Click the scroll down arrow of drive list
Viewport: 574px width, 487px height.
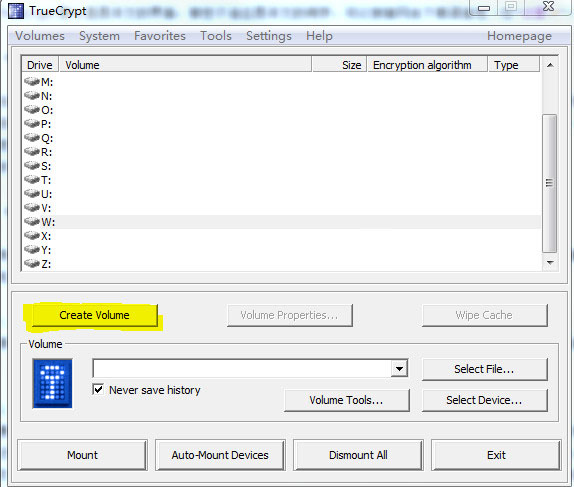click(549, 263)
